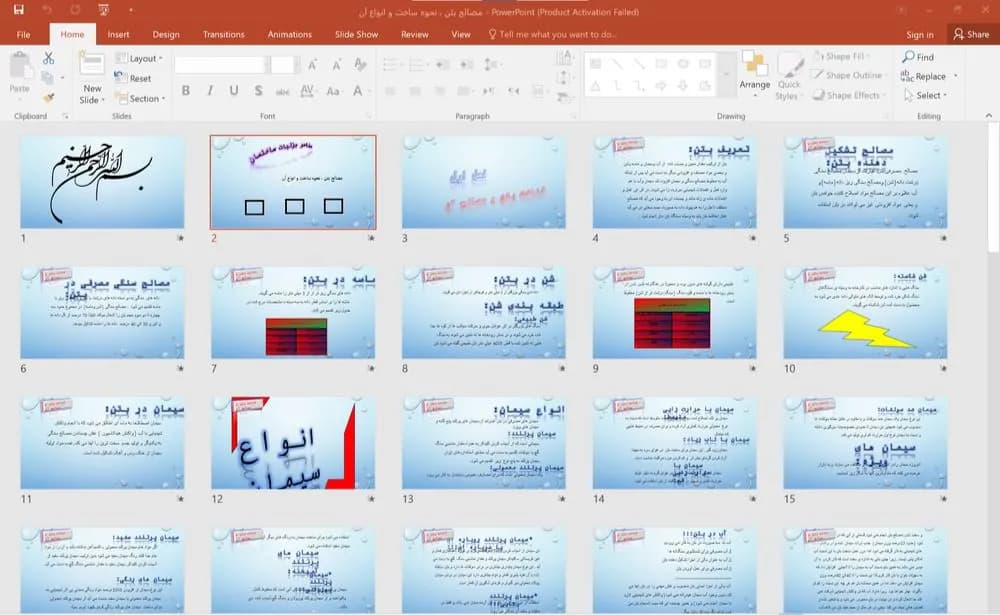Image resolution: width=1000 pixels, height=615 pixels.
Task: Open the Character Spacing AV menu
Action: (x=307, y=91)
